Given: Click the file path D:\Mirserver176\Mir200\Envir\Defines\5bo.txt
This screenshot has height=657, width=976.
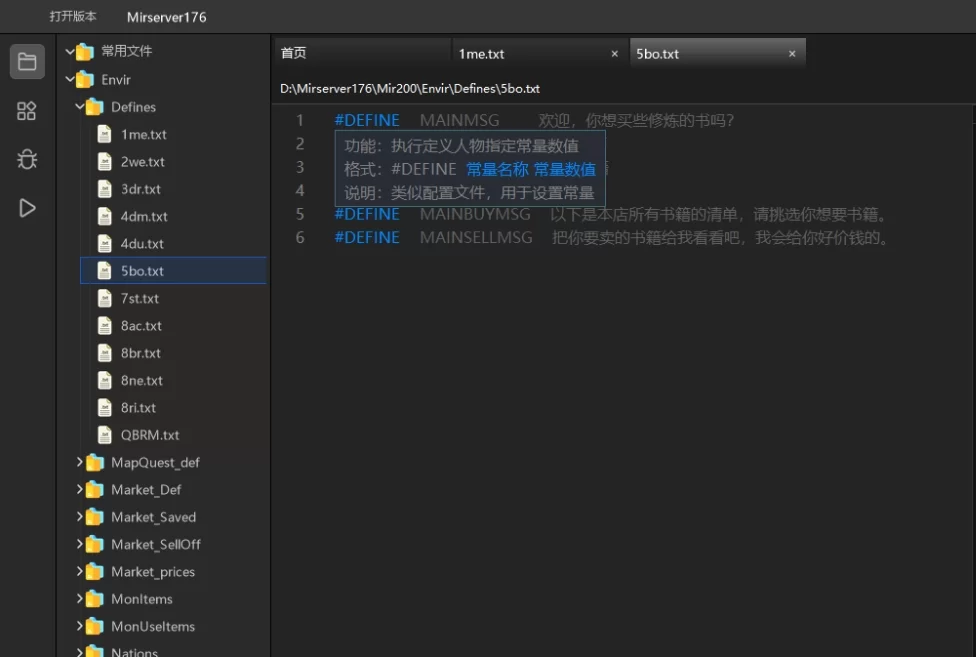Looking at the screenshot, I should coord(410,88).
